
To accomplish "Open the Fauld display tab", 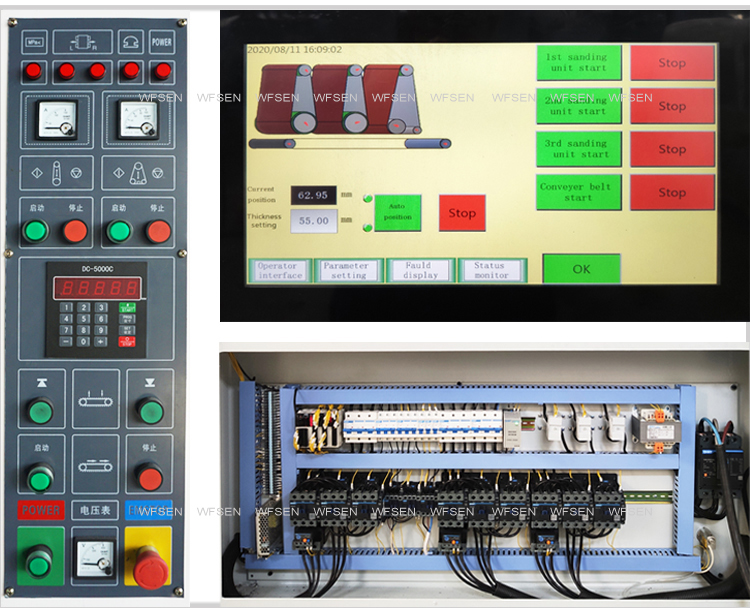I will coord(420,271).
